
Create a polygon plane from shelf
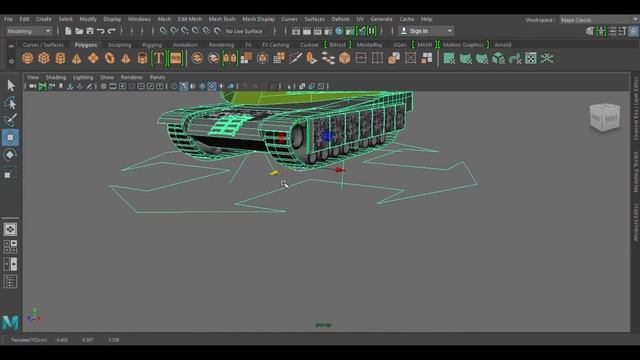pos(93,58)
